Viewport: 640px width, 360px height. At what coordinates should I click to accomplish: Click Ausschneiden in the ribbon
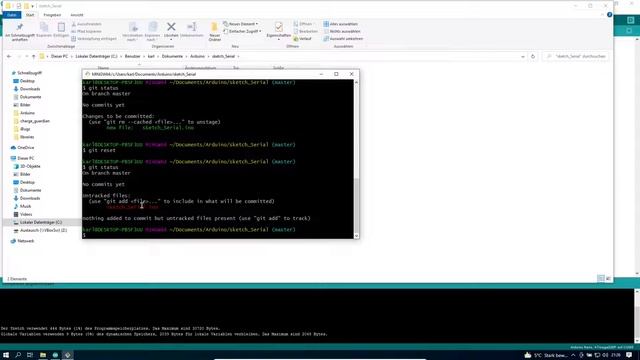coord(86,24)
